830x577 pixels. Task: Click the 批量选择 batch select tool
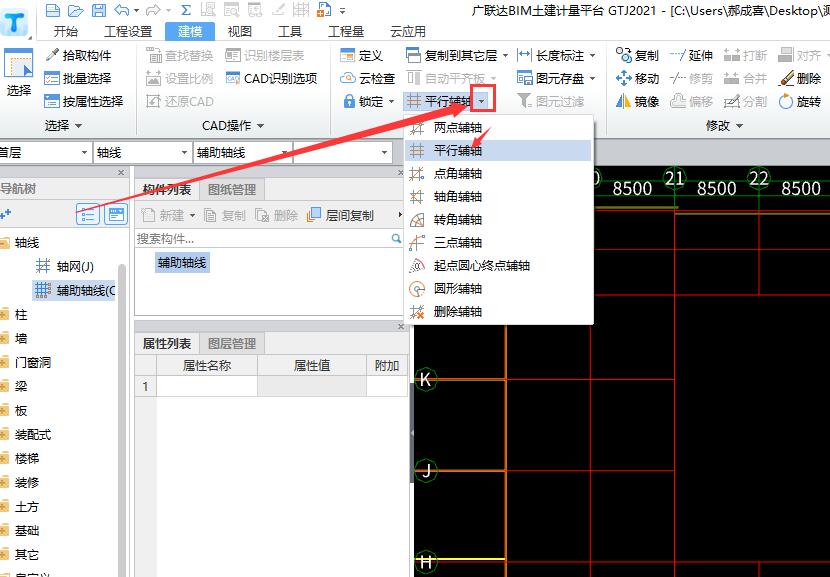78,78
